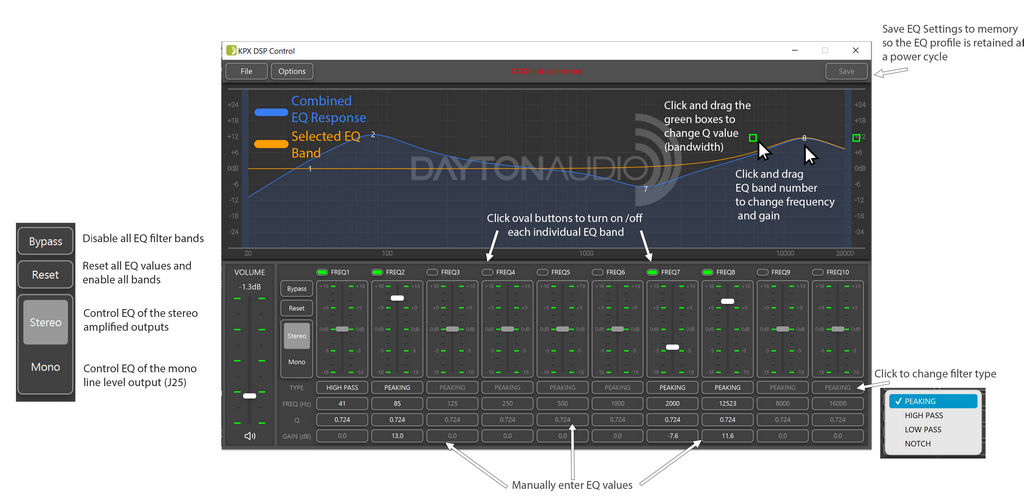
Task: Click the left green Q-value box on the graph
Action: click(x=752, y=138)
